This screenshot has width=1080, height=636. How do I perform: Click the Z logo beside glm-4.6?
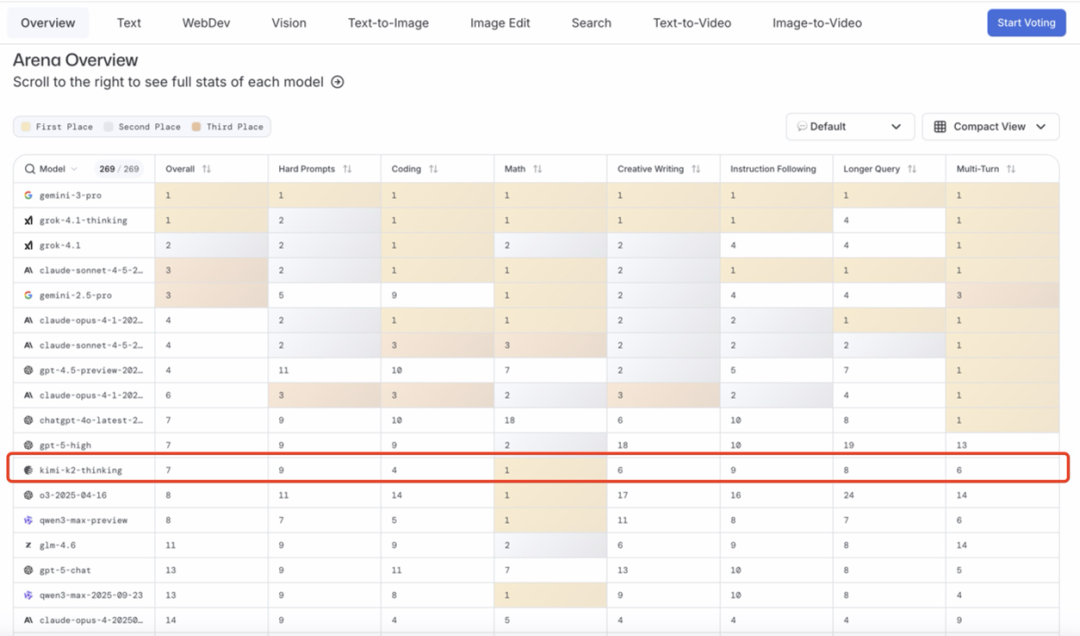click(28, 545)
